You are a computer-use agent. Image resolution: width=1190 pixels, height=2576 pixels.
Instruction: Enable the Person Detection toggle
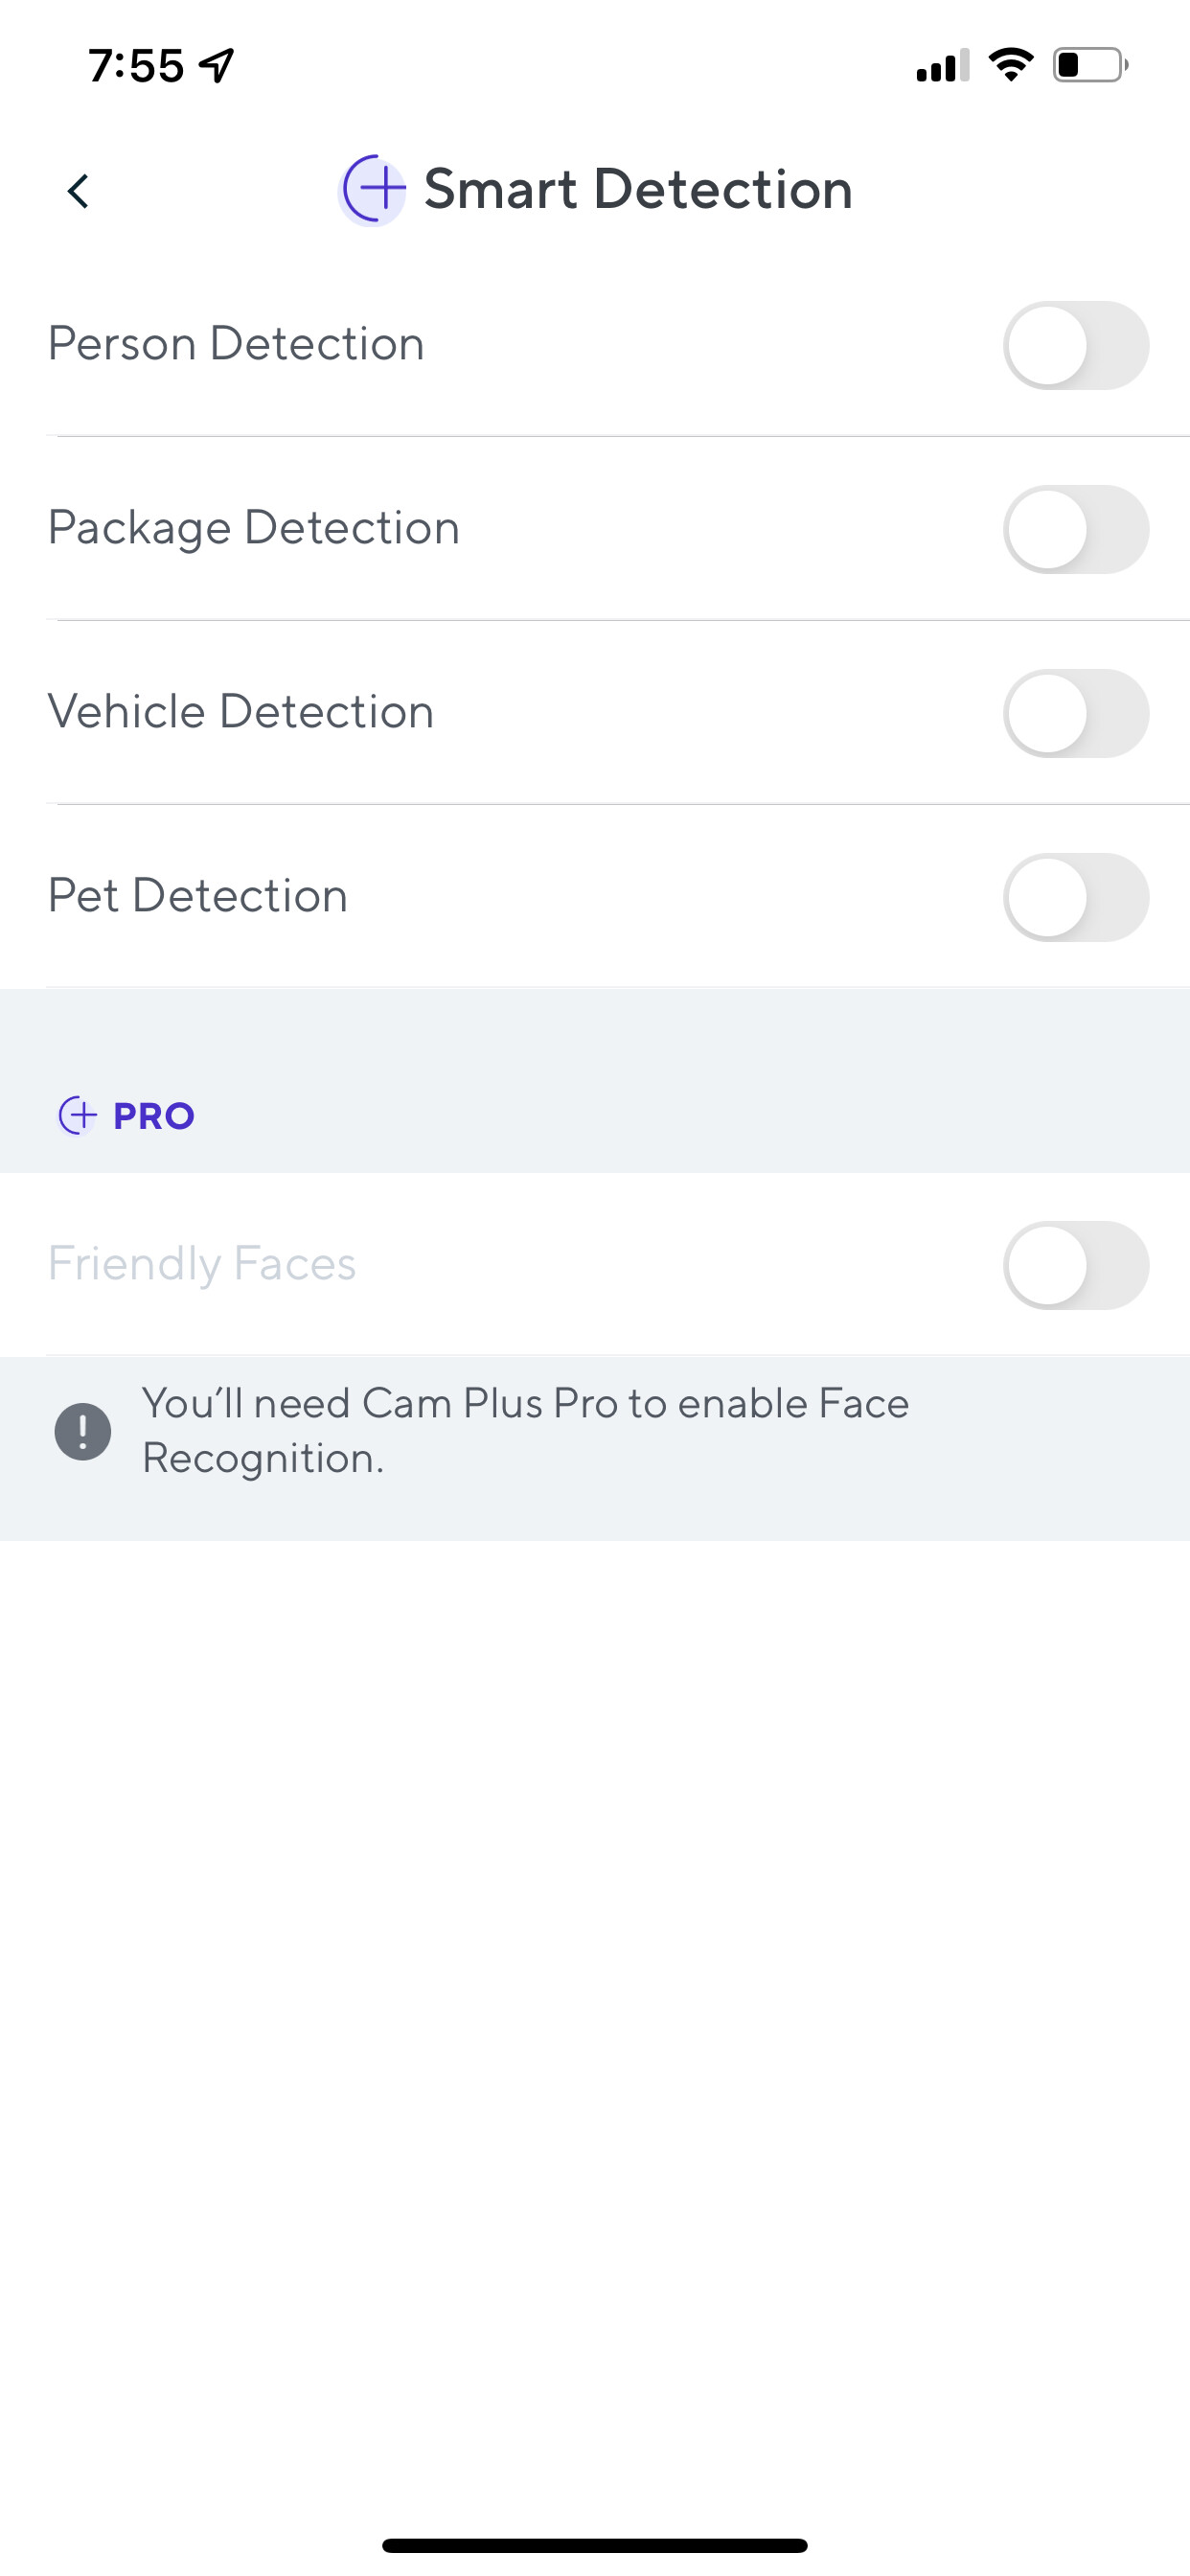pyautogui.click(x=1075, y=345)
